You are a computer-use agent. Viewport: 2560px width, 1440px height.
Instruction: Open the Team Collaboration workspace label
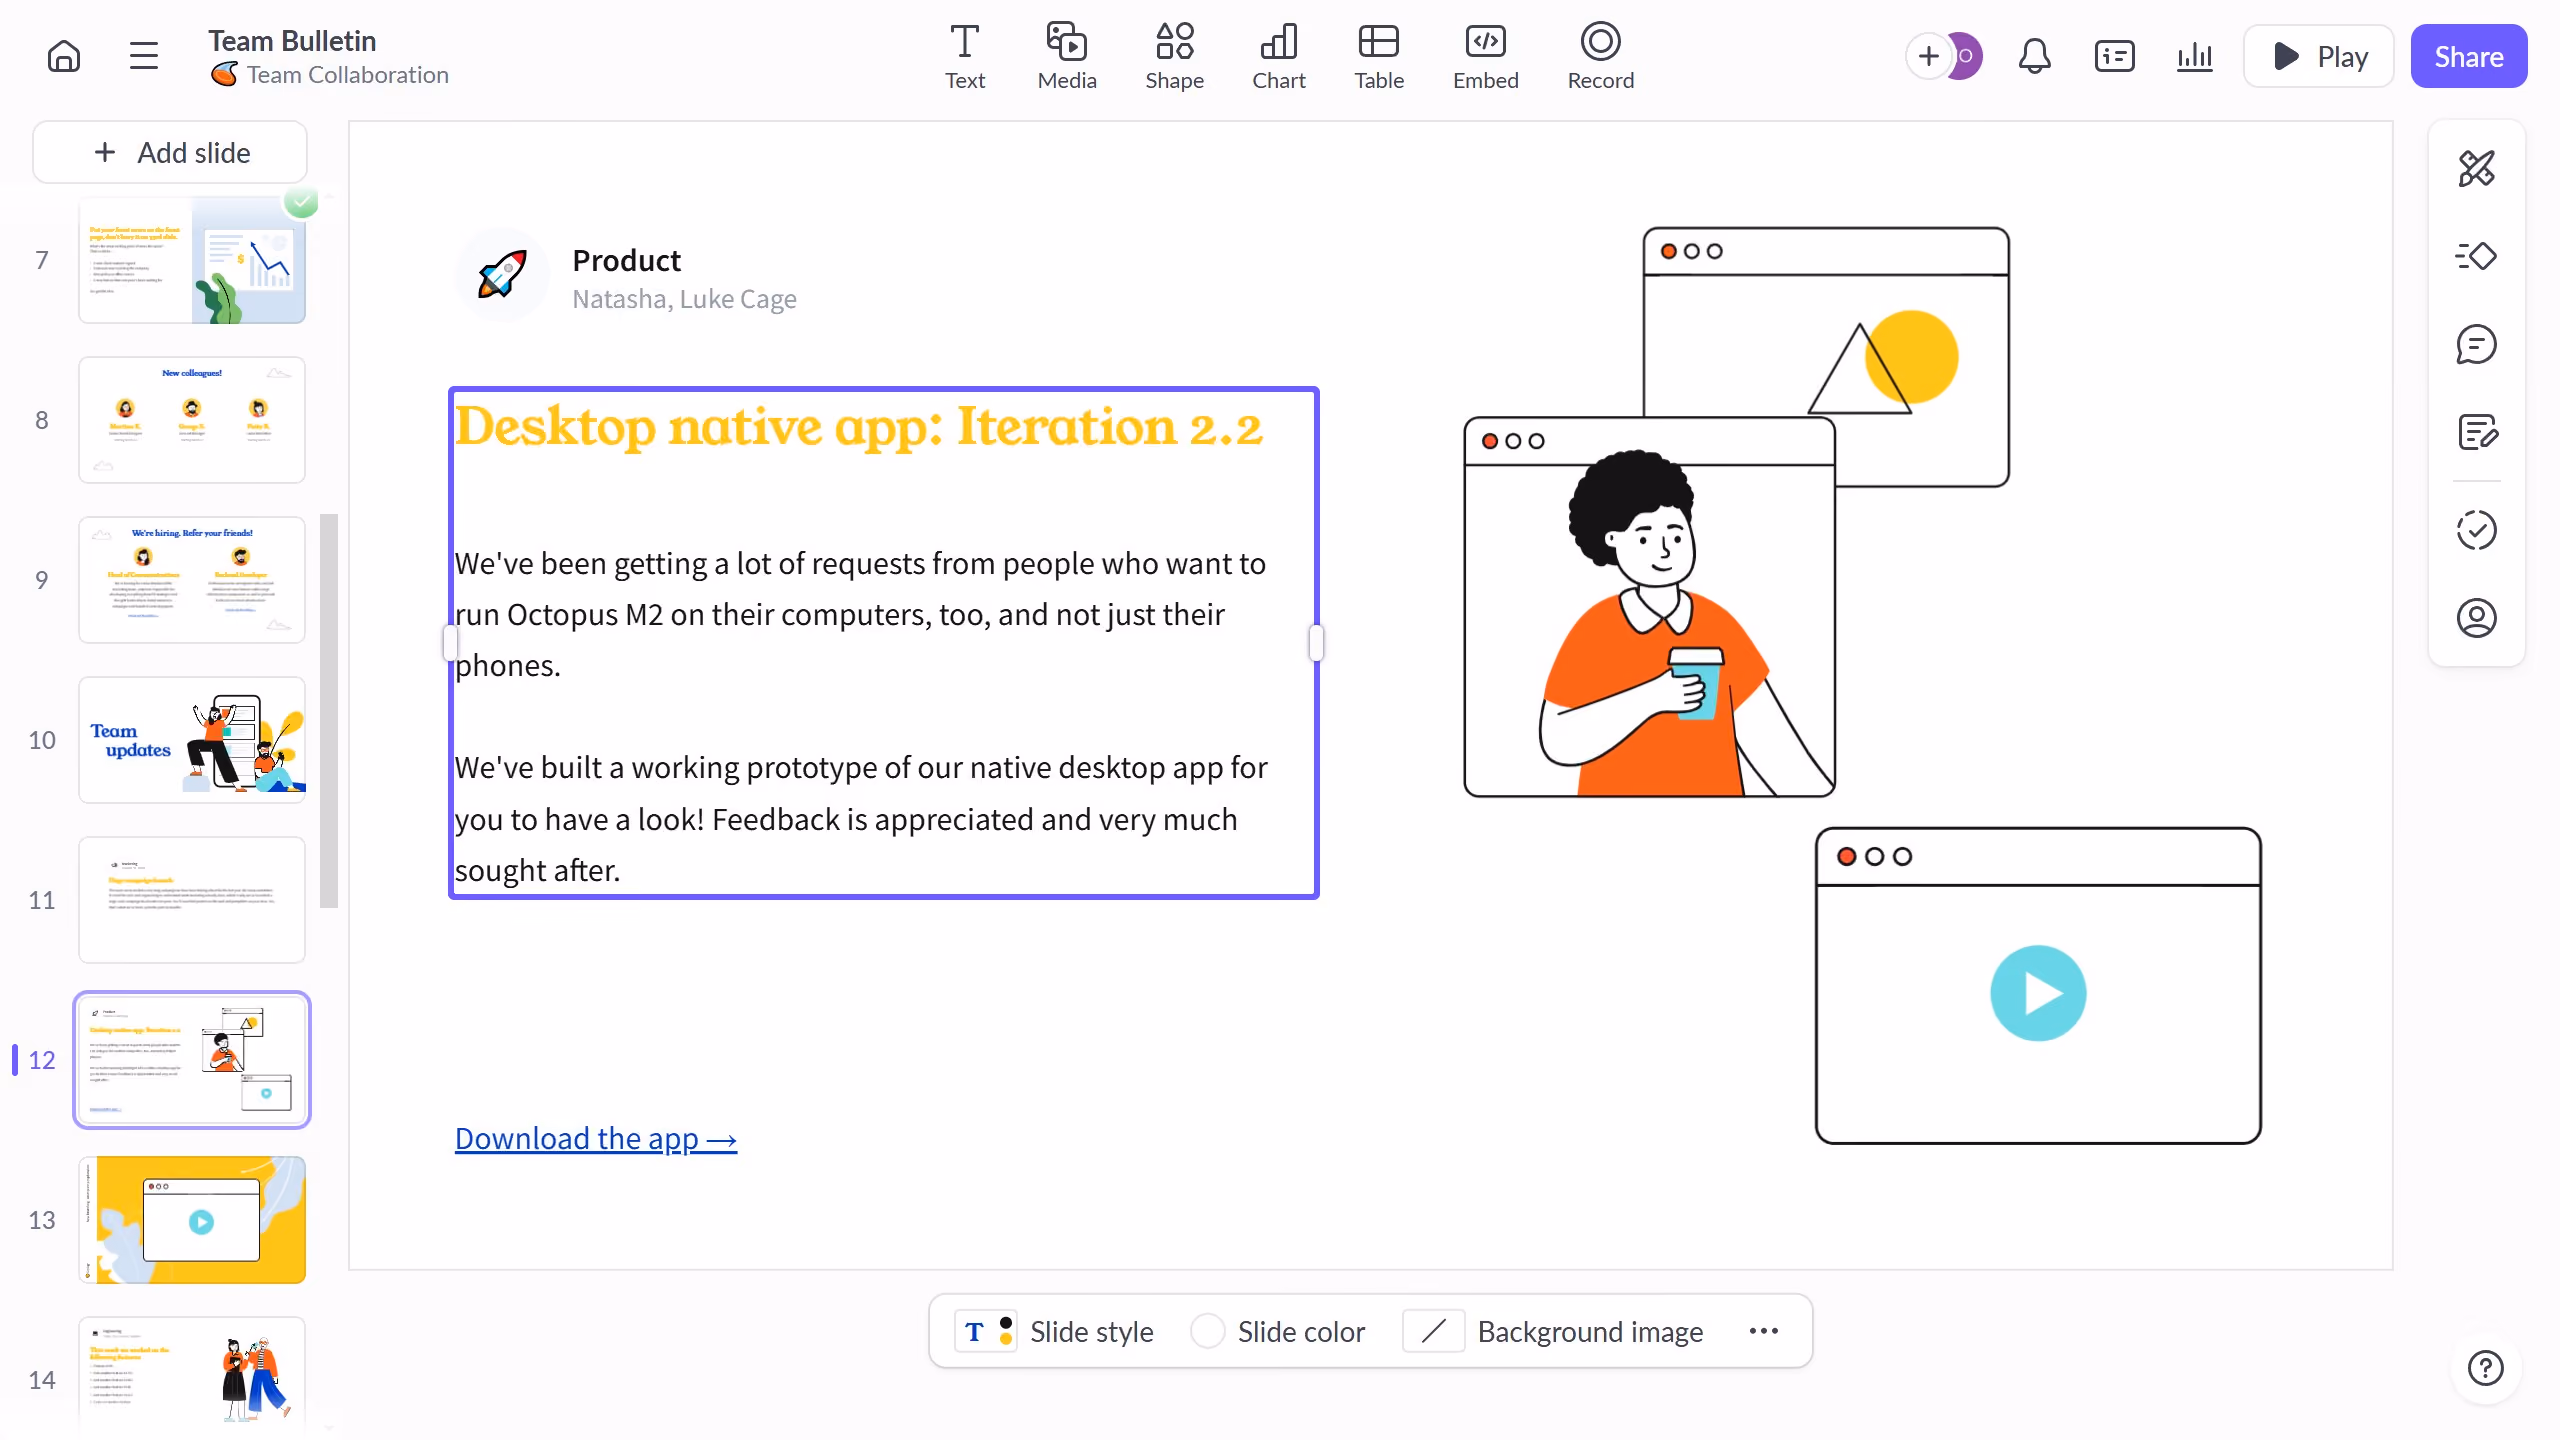click(x=330, y=75)
